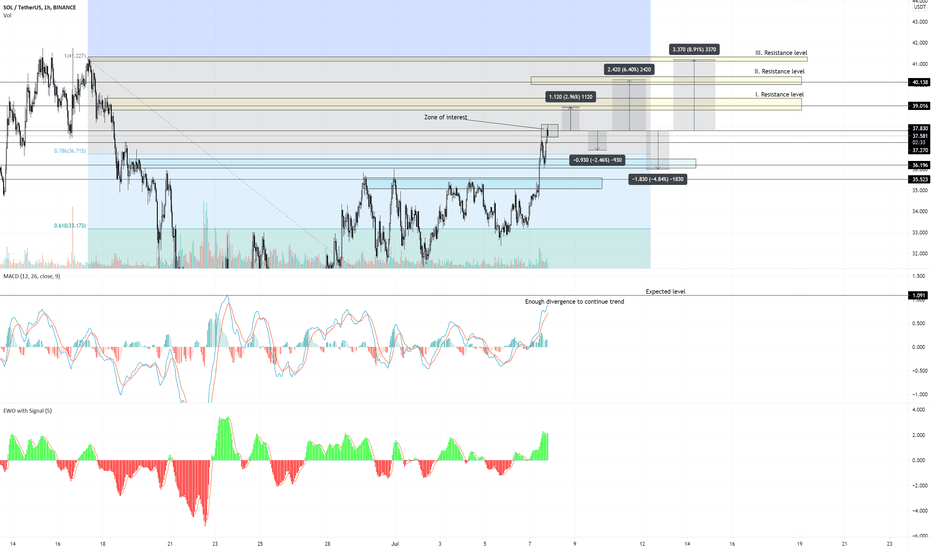This screenshot has width=932, height=550.
Task: Click the 19 date on time axis
Action: 799,544
